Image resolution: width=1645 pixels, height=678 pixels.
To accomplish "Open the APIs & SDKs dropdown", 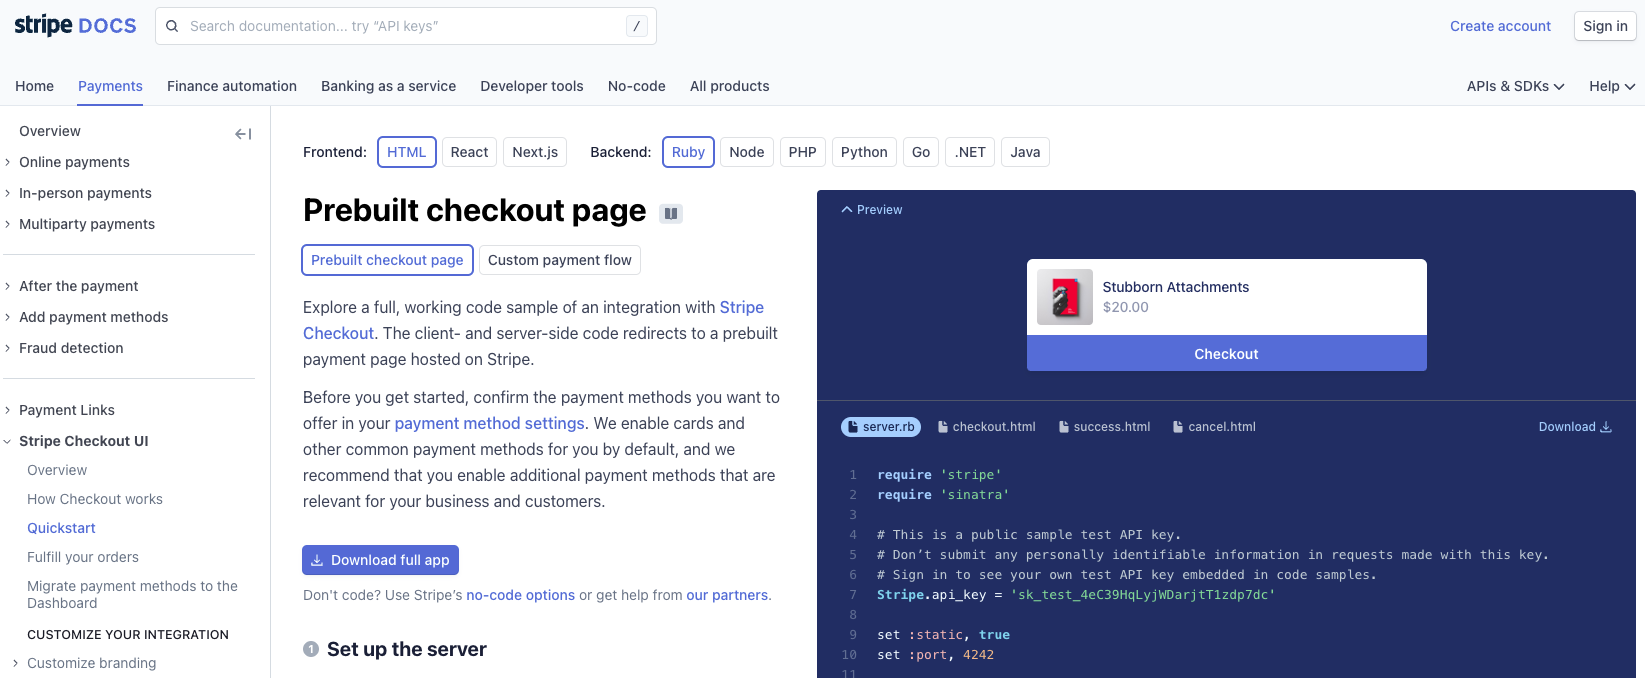I will click(x=1515, y=86).
